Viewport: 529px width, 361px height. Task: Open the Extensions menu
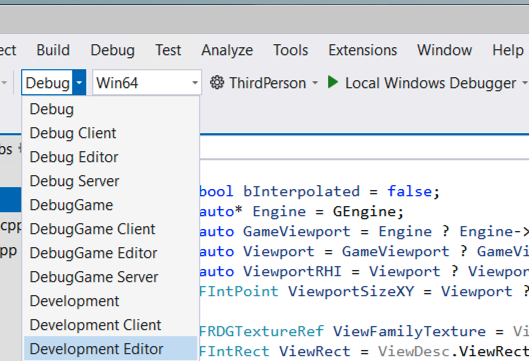point(363,50)
